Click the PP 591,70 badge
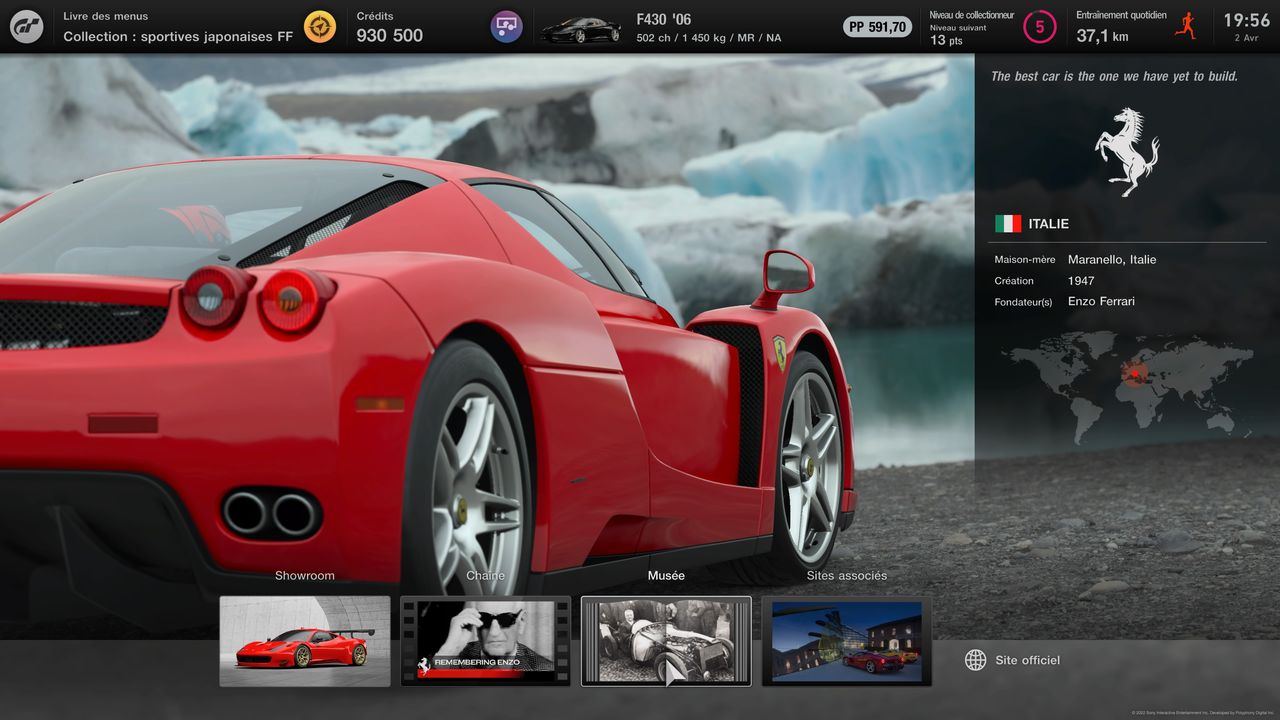The height and width of the screenshot is (720, 1280). [877, 27]
